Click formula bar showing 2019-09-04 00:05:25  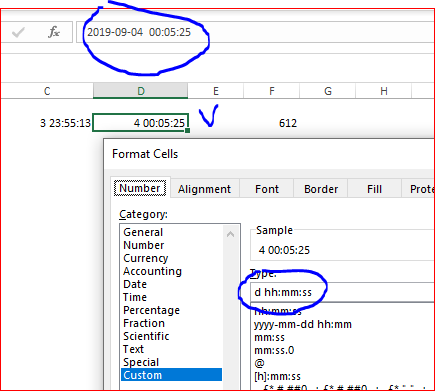[255, 32]
